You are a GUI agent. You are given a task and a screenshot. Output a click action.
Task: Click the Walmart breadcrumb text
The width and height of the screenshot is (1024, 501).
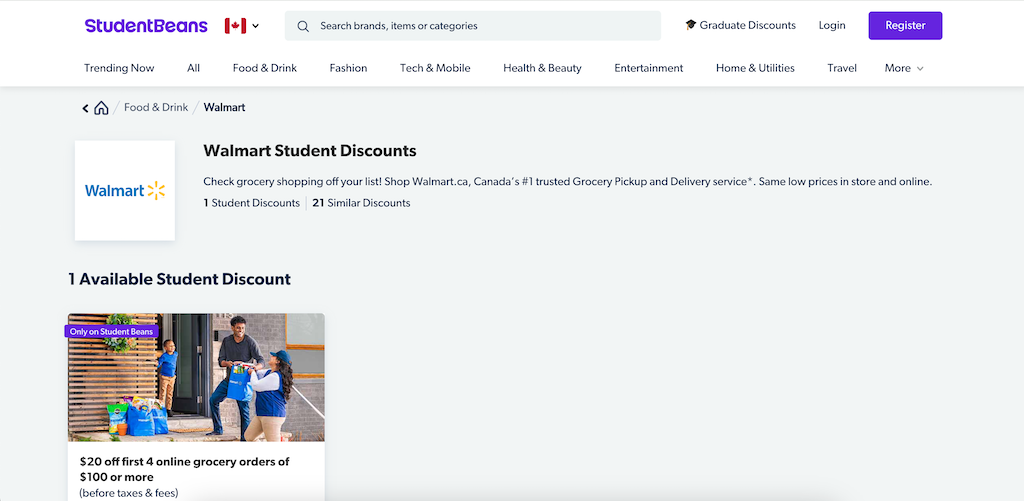click(x=225, y=107)
